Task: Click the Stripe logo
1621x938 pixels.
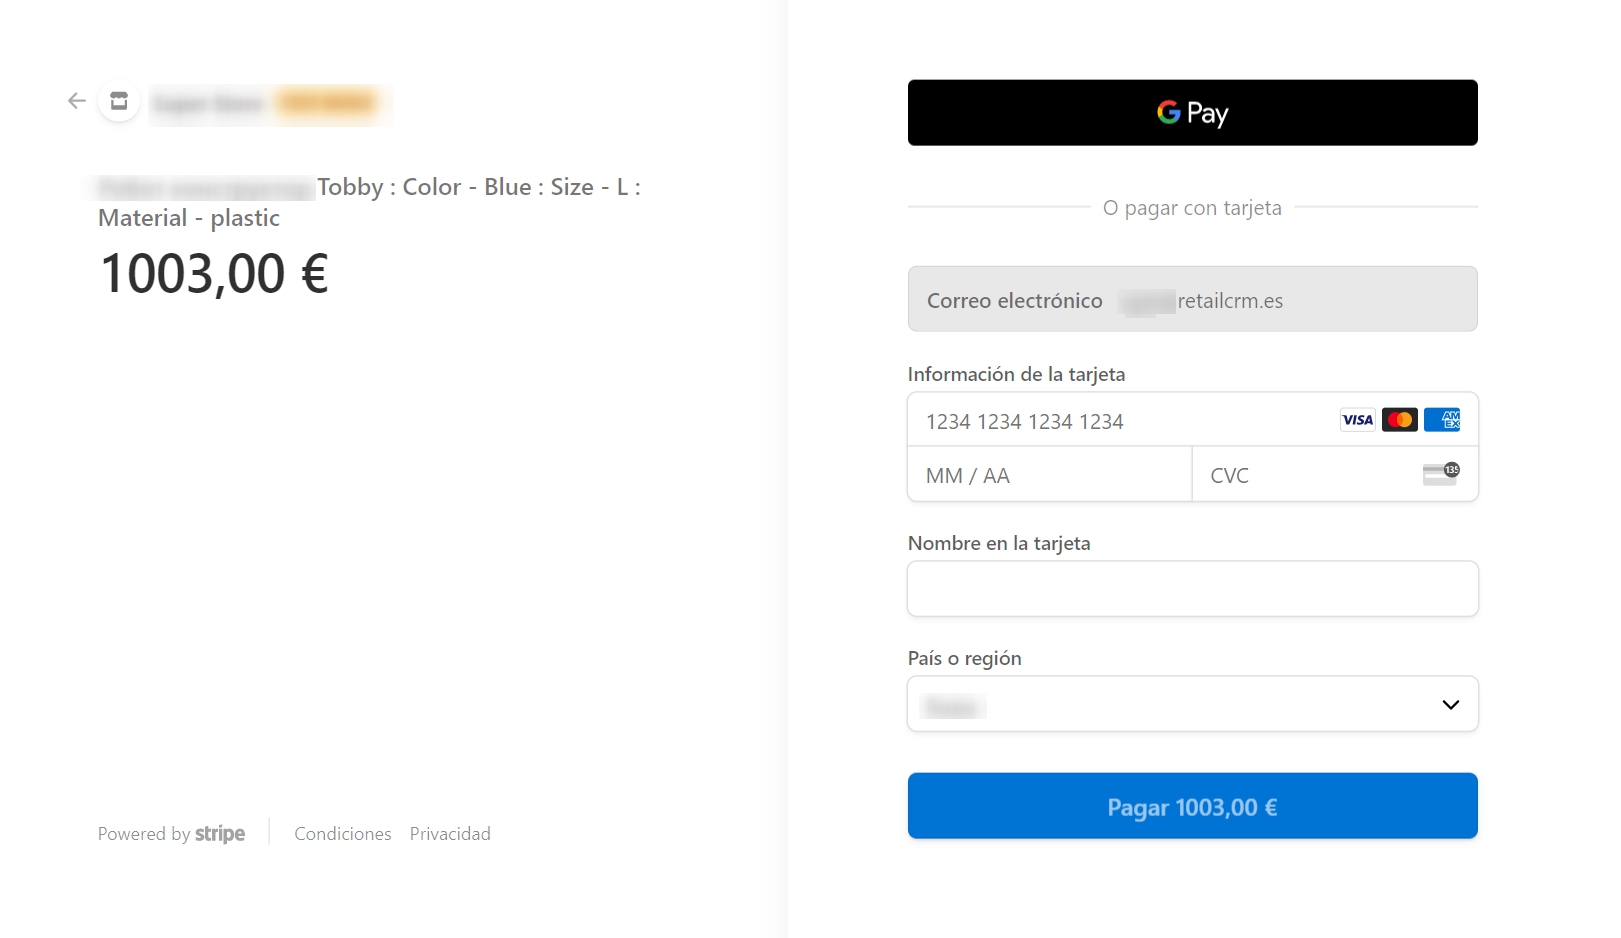Action: click(220, 834)
